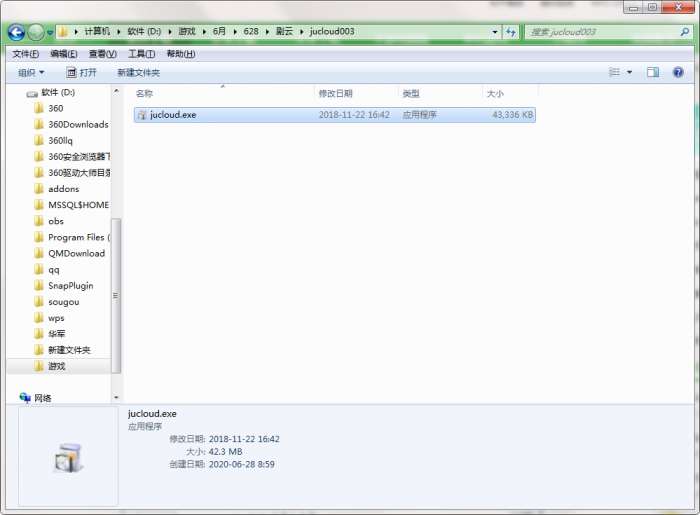Screen dimensions: 700x515
Task: Click the 628 breadcrumb segment
Action: pyautogui.click(x=251, y=32)
